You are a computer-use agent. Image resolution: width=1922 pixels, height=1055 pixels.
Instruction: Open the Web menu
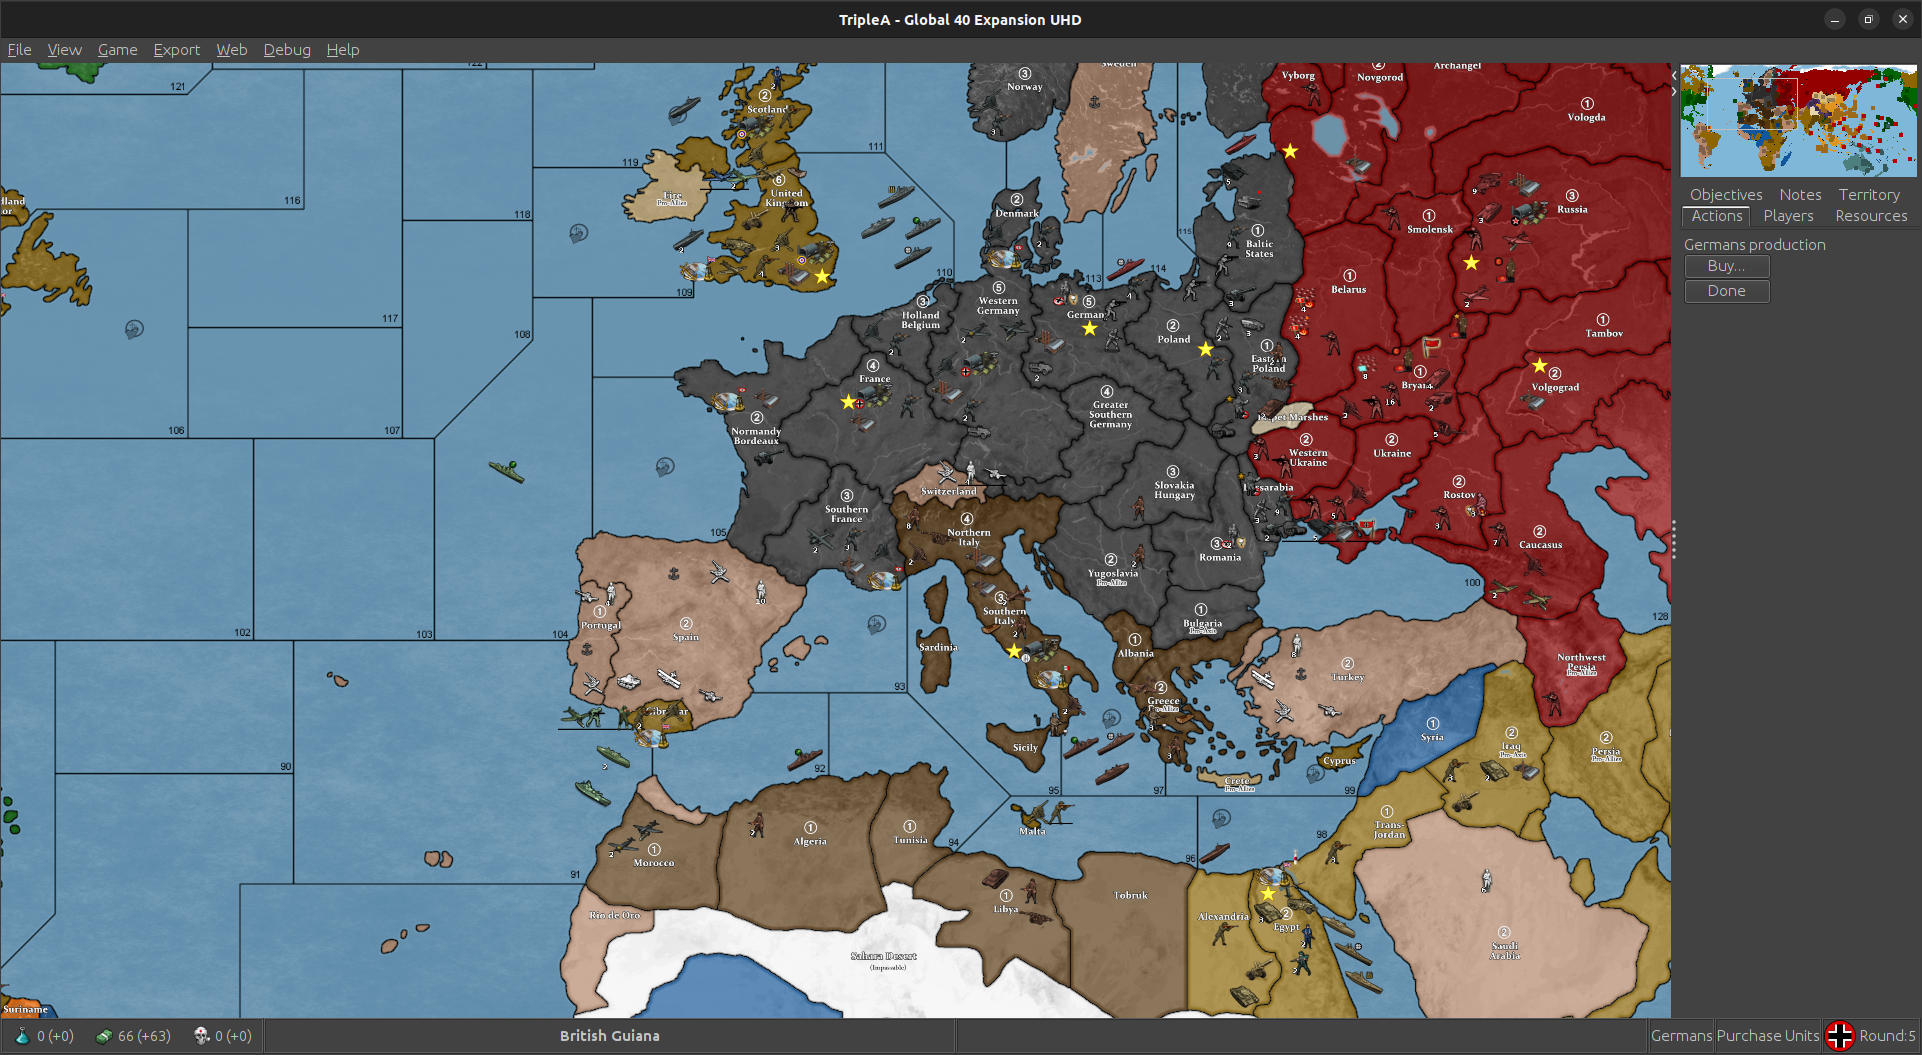(x=231, y=50)
